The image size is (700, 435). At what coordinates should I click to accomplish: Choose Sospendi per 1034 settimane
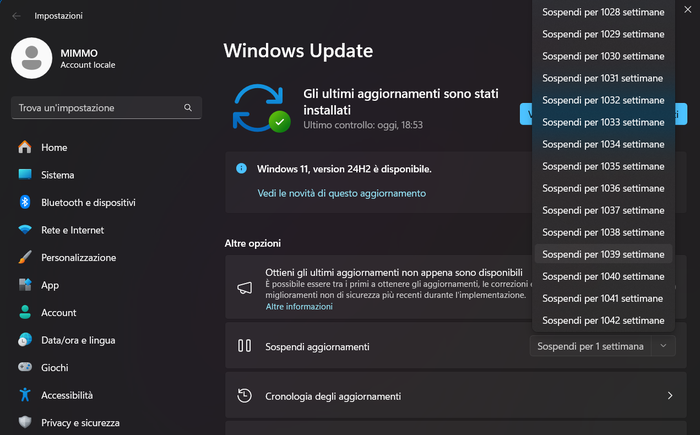[x=603, y=144]
